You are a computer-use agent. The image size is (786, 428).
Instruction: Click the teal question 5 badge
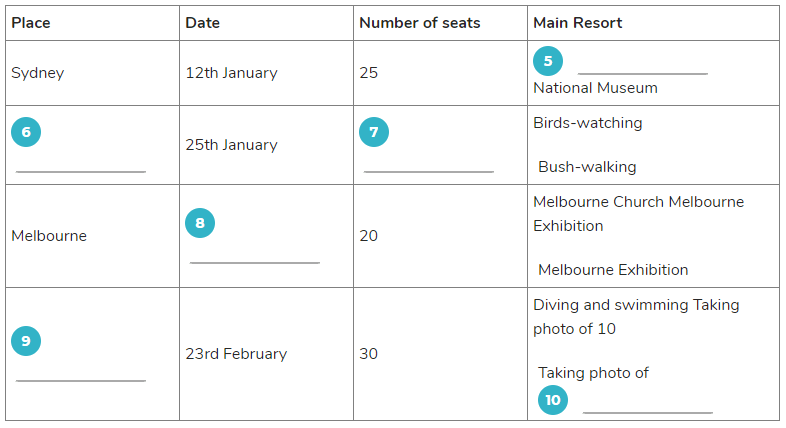(547, 61)
